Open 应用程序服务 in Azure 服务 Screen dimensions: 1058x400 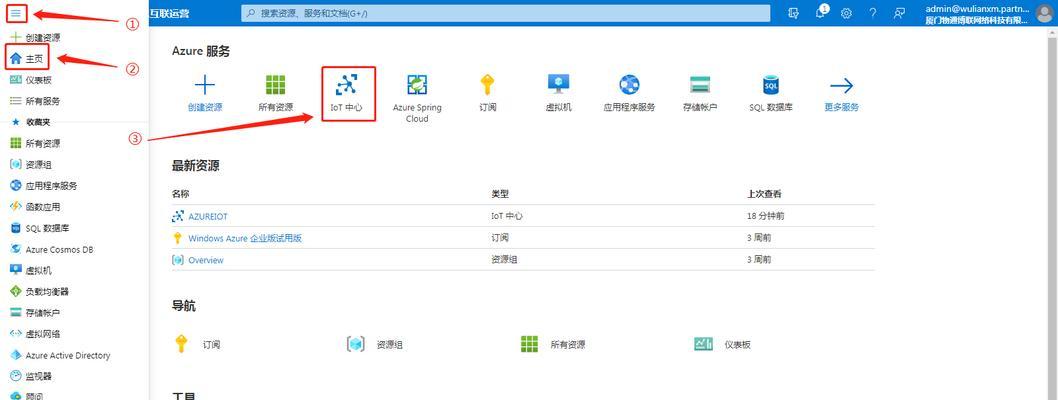tap(629, 93)
